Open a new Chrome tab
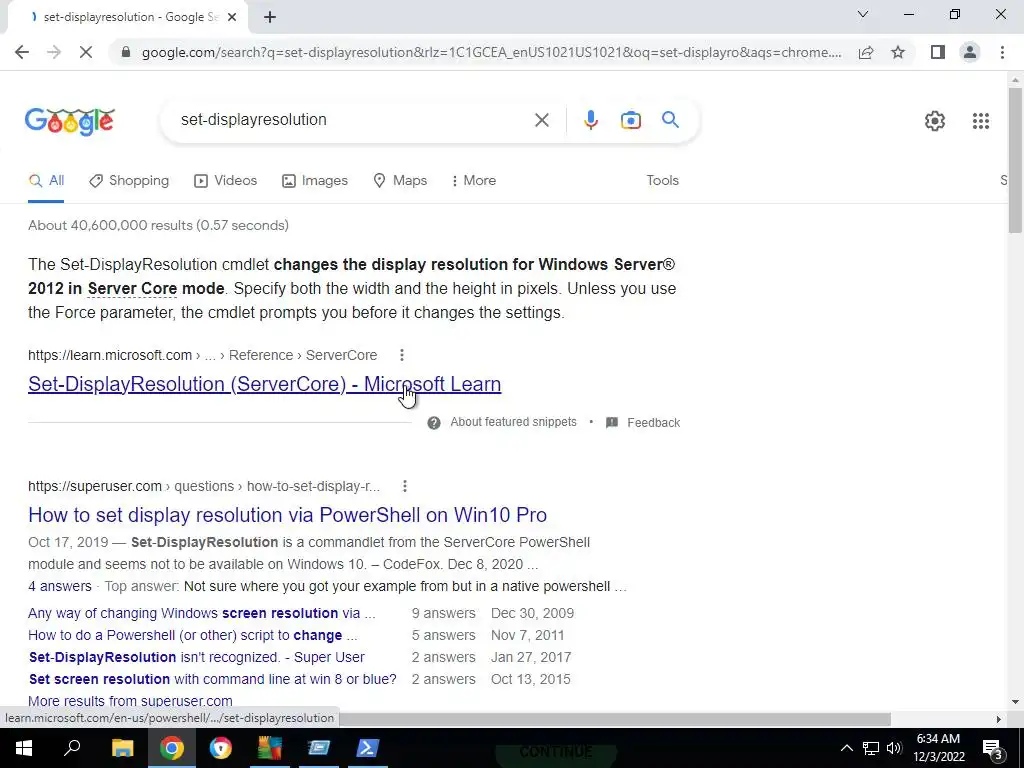The height and width of the screenshot is (768, 1024). (x=270, y=17)
